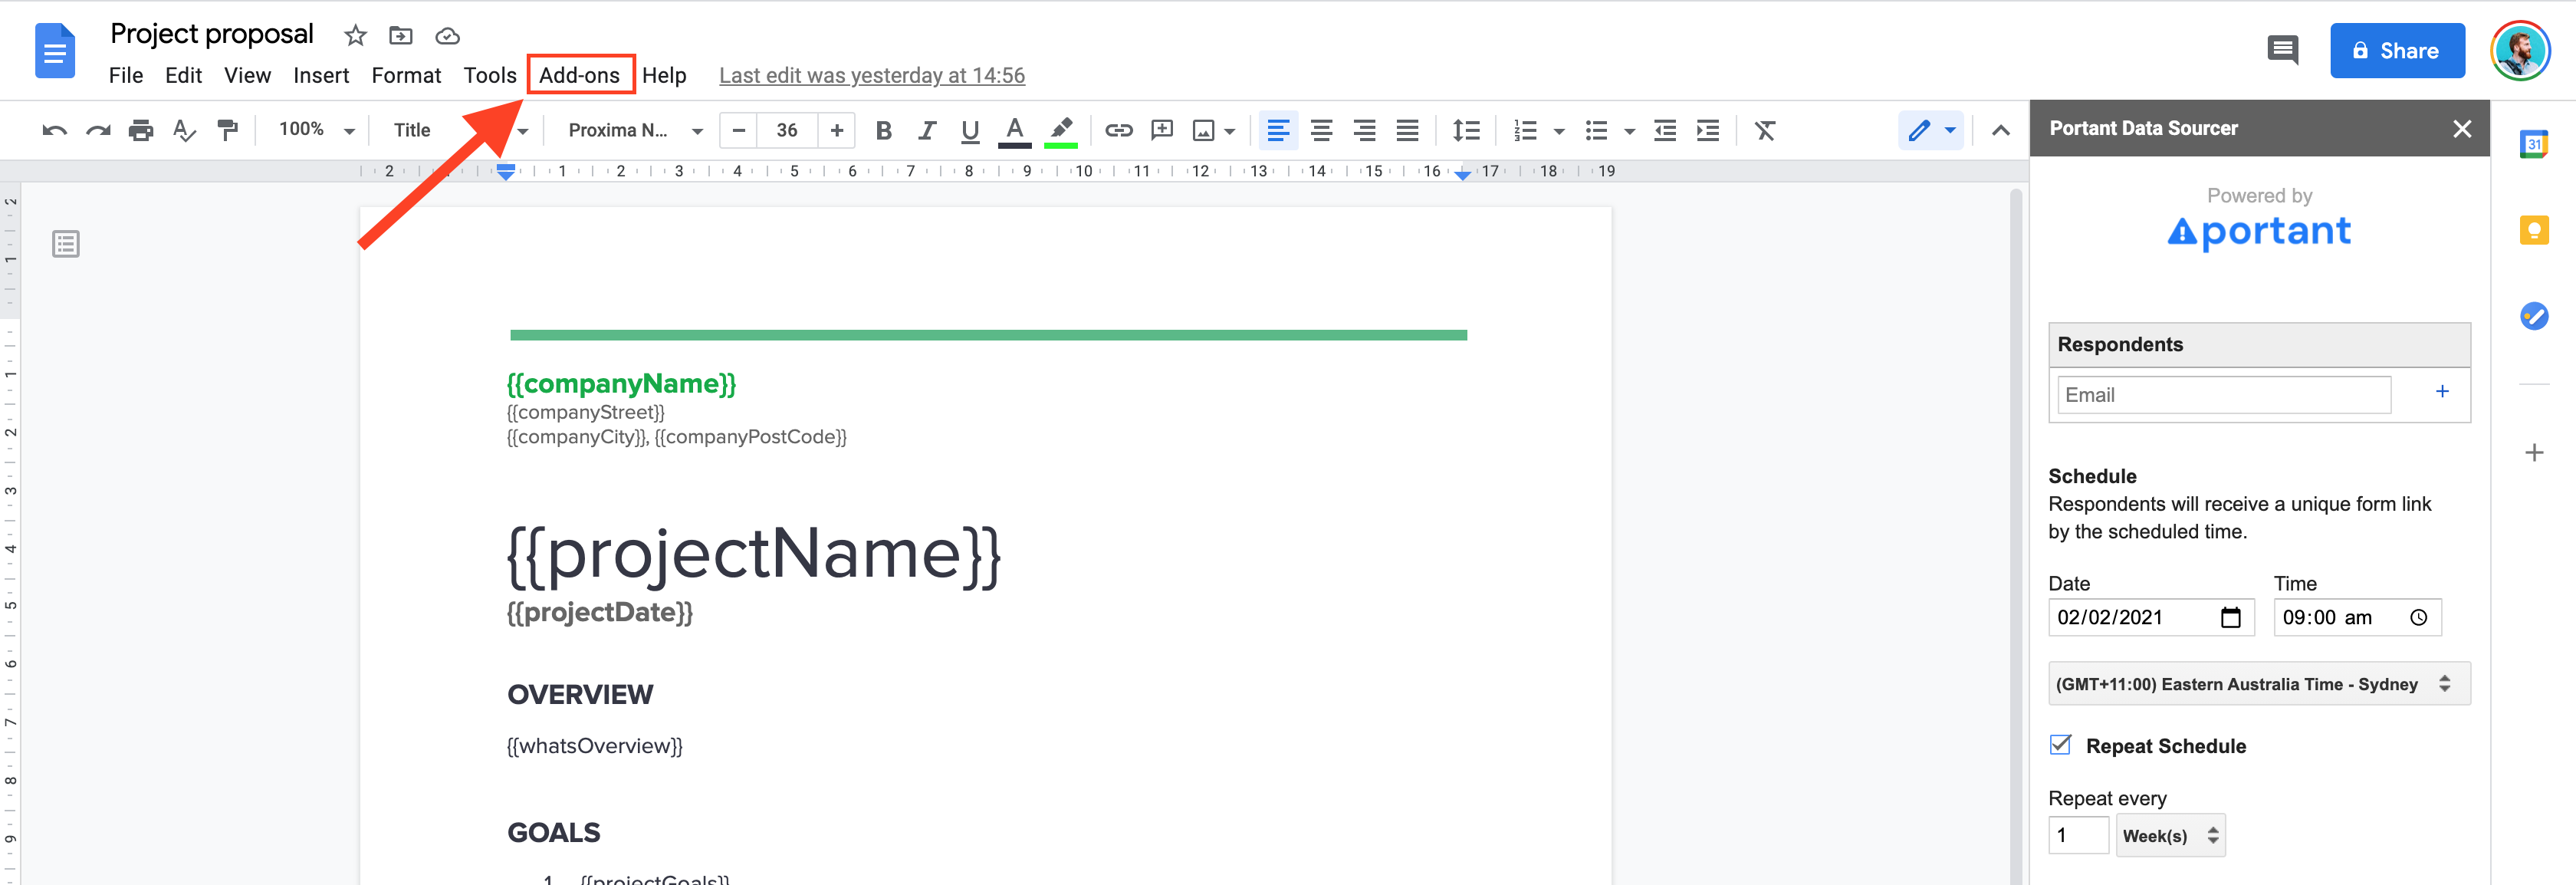This screenshot has height=885, width=2576.
Task: Click the respondent Email field
Action: [x=2224, y=395]
